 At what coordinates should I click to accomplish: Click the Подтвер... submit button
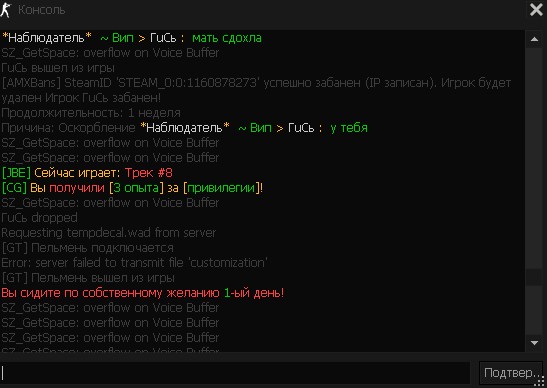(x=510, y=373)
